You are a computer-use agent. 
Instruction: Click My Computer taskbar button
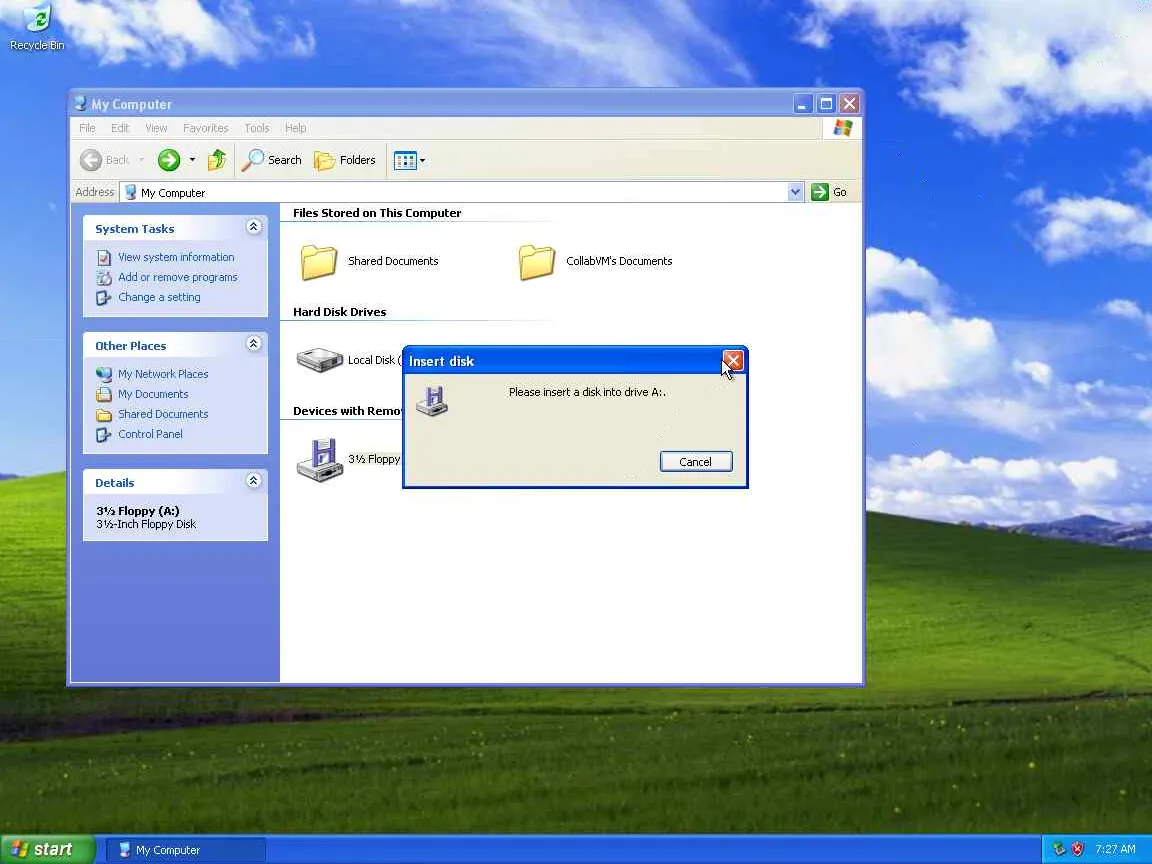pyautogui.click(x=187, y=850)
